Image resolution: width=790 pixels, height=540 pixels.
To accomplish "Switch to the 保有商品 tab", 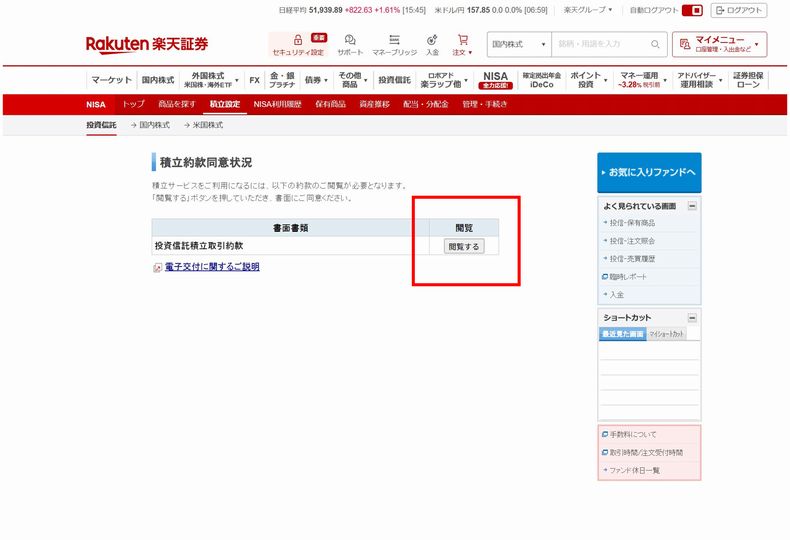I will click(x=331, y=104).
